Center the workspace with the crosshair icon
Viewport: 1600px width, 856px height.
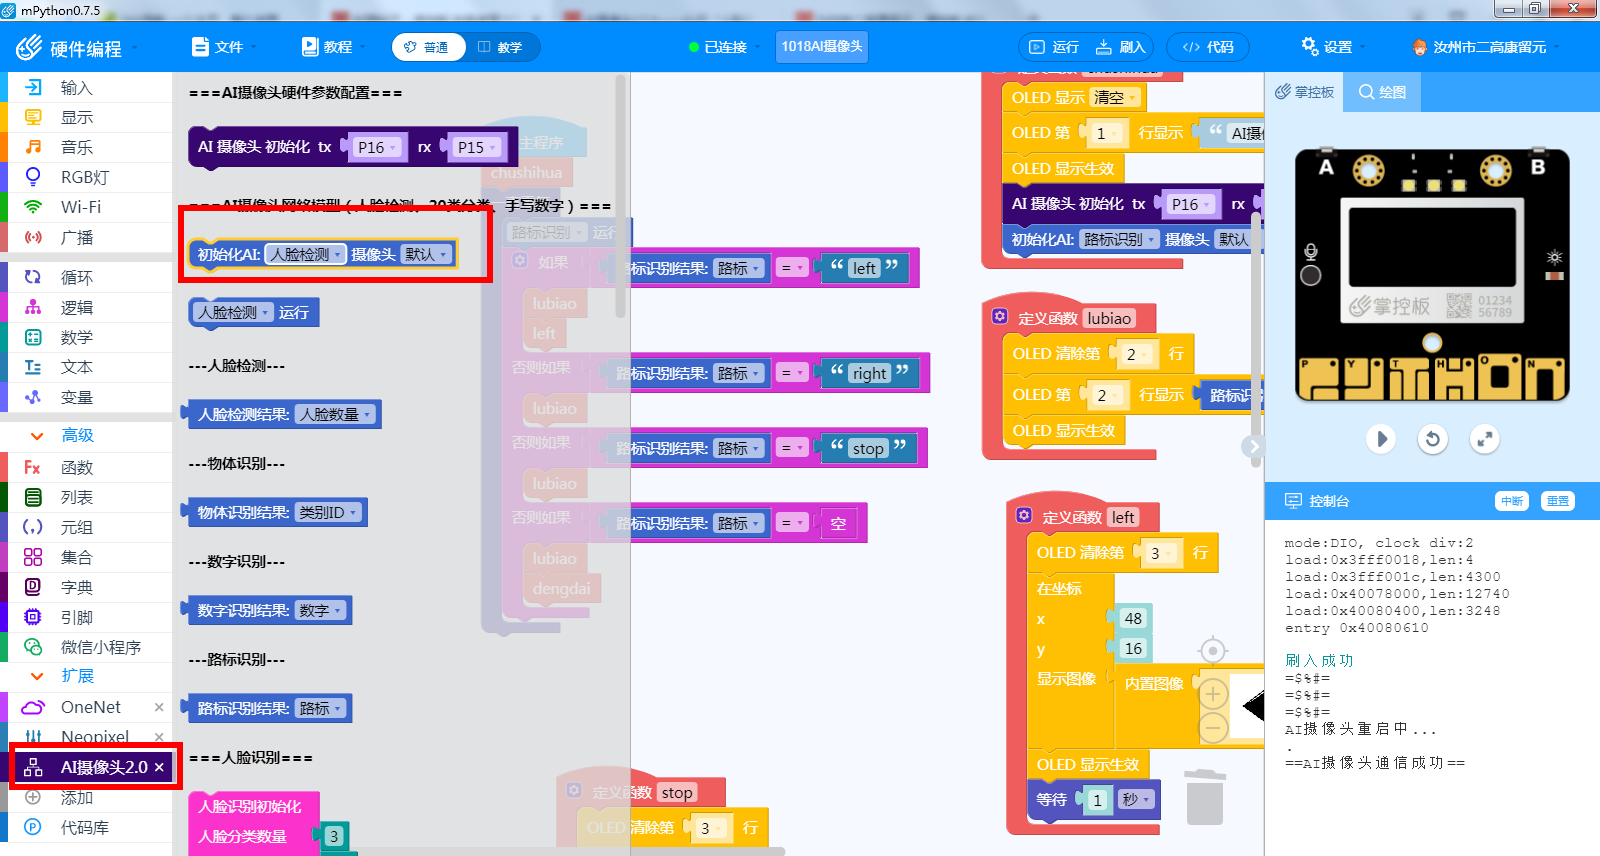[1212, 651]
